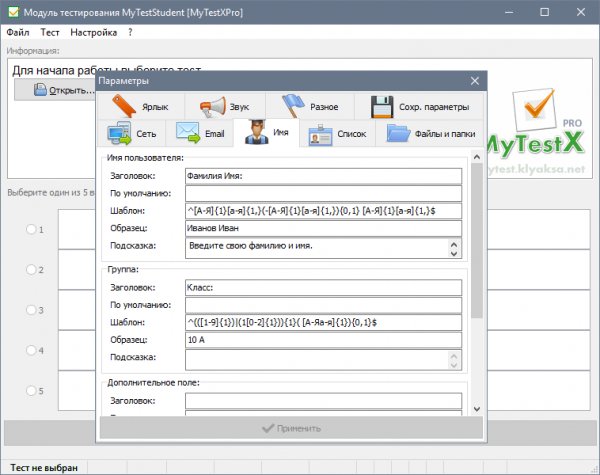
Task: Click the MyTestX PRO checkmark logo
Action: 535,109
